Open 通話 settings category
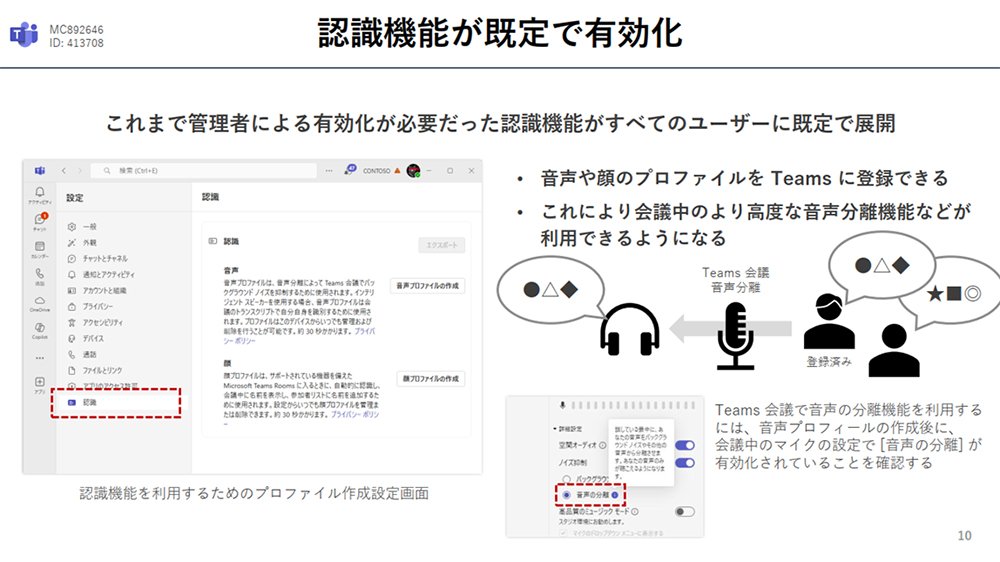The image size is (1000, 562). [82, 354]
